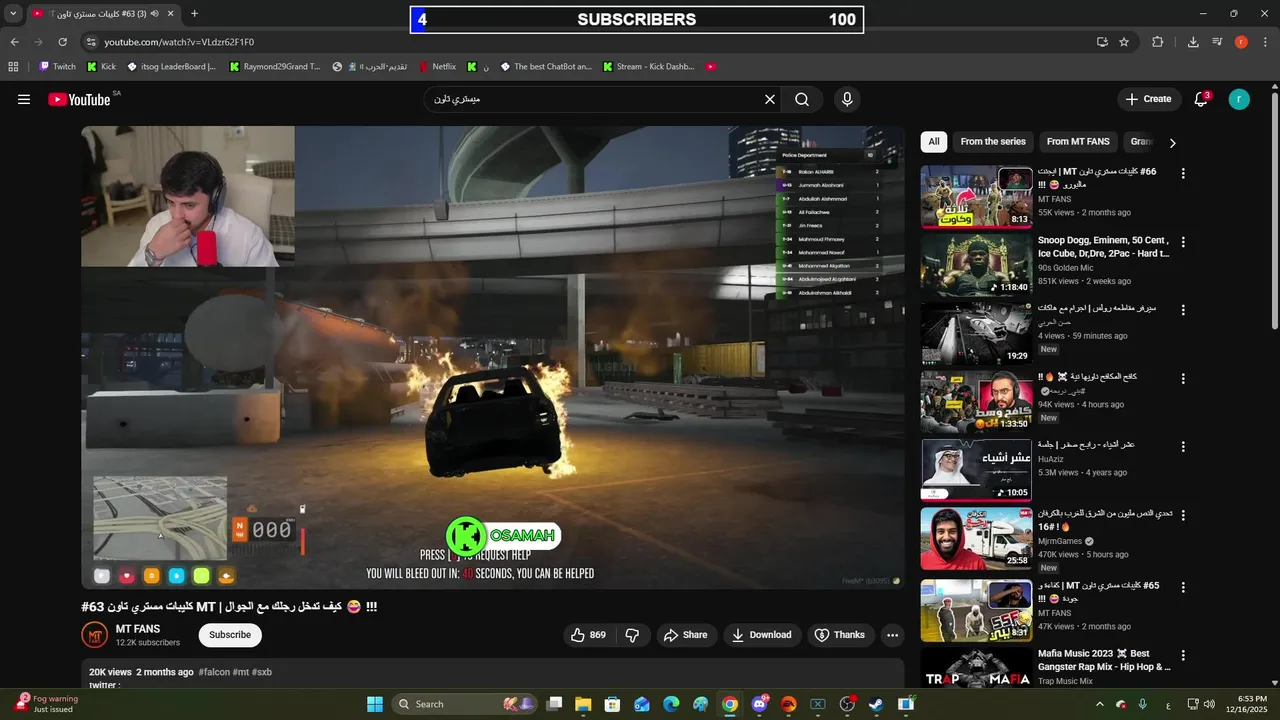Open YouTube notifications bell
This screenshot has width=1280, height=720.
1201,99
